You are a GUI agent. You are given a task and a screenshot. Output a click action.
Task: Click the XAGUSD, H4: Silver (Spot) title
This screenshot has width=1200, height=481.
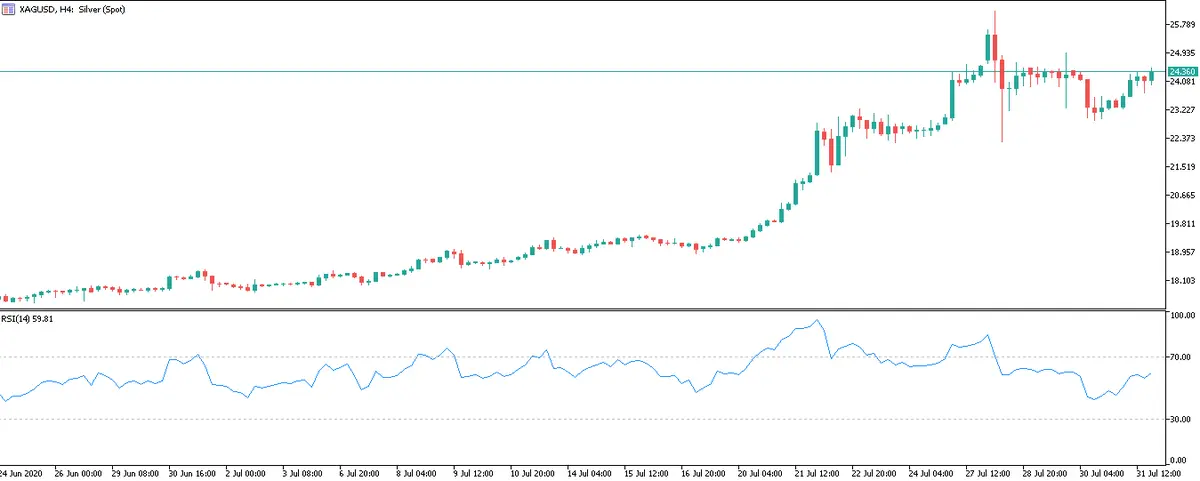point(72,9)
